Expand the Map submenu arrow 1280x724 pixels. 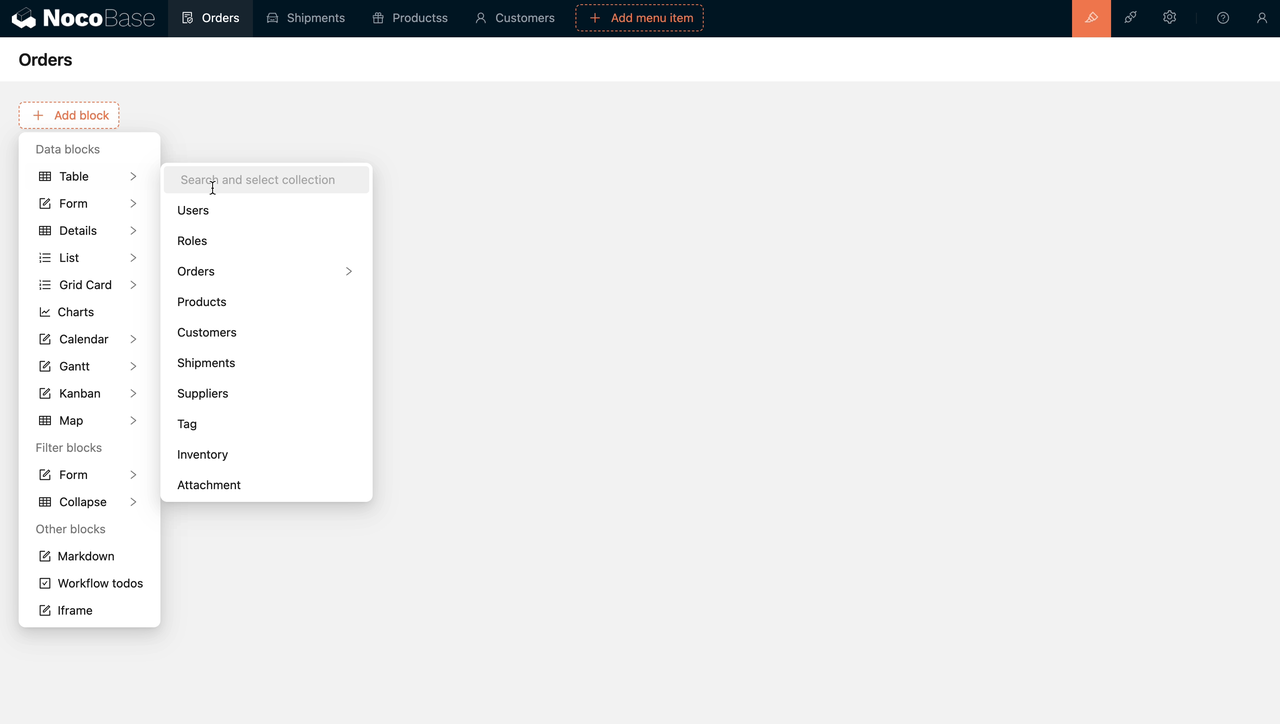133,421
